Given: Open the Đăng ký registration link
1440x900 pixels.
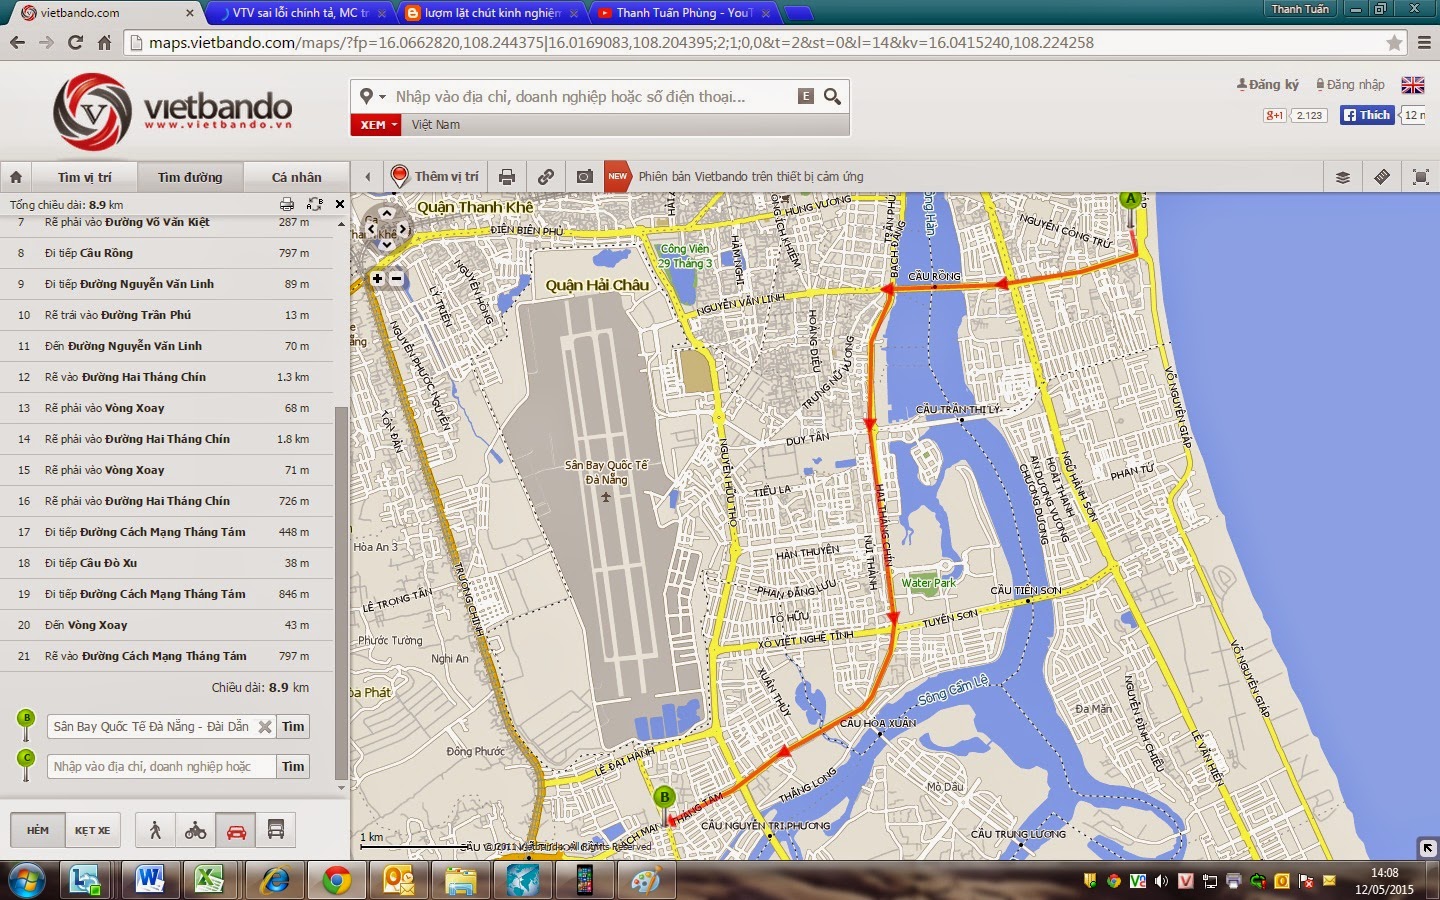Looking at the screenshot, I should [x=1268, y=85].
